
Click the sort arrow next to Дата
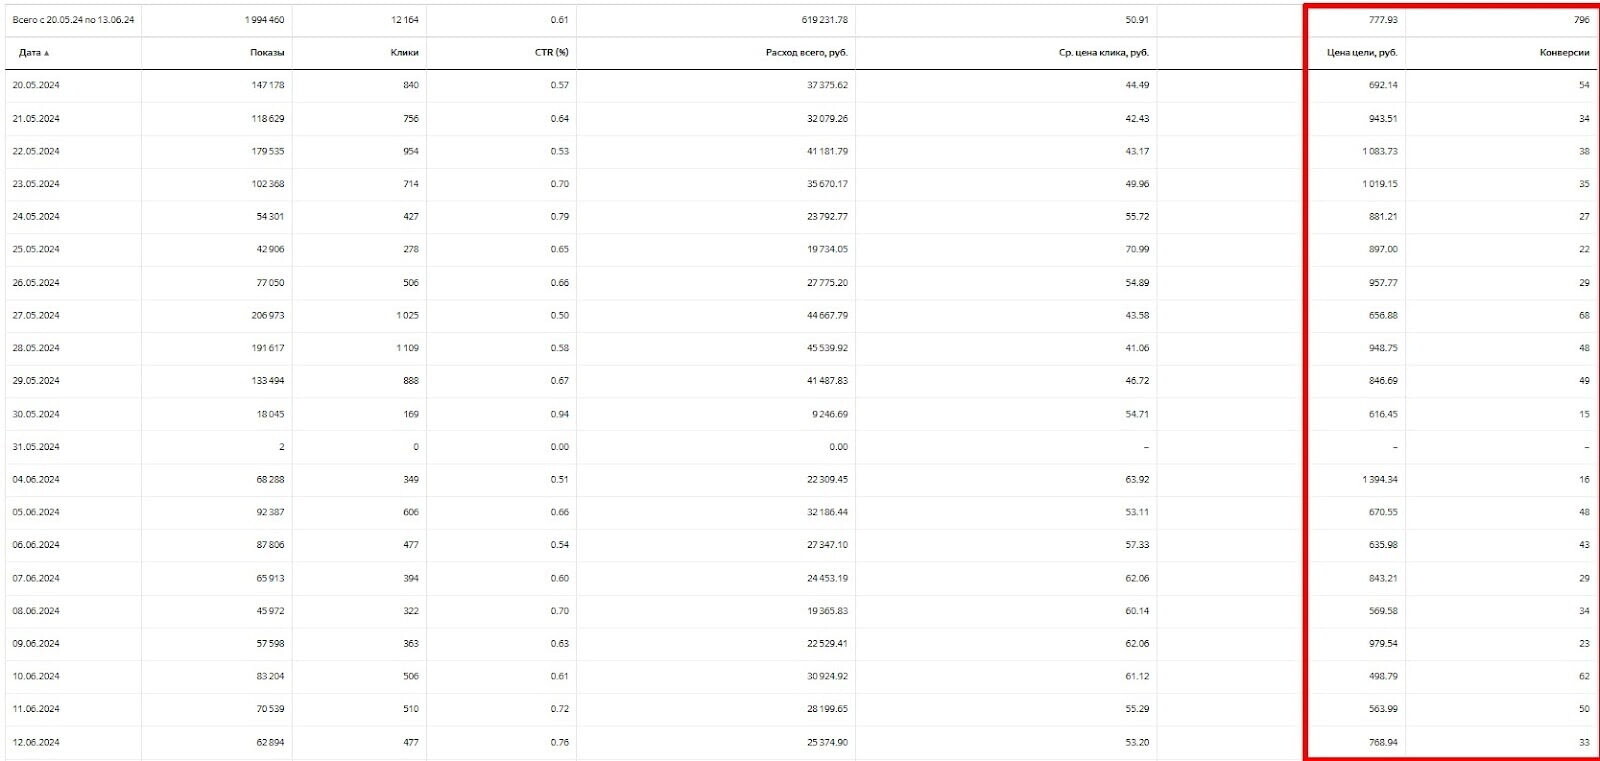[47, 53]
